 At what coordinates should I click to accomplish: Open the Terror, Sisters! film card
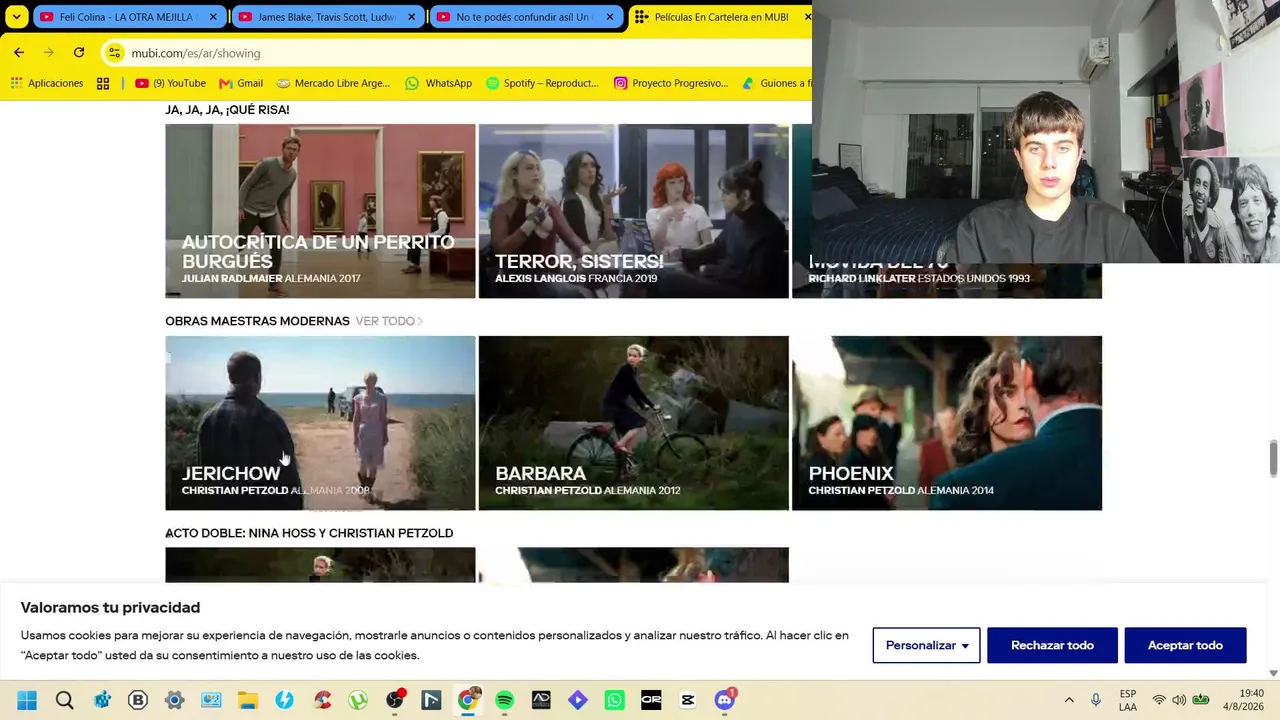(634, 211)
